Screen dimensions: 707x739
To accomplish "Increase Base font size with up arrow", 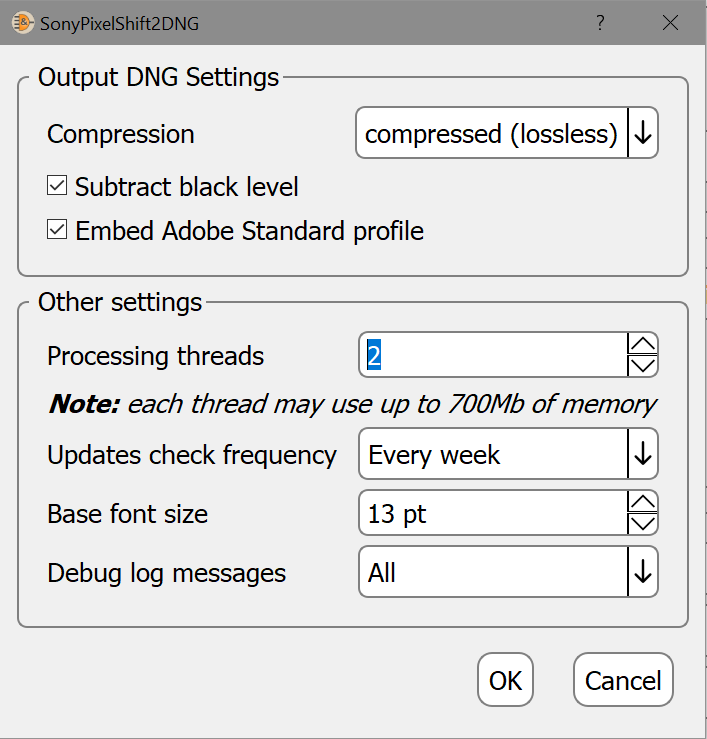I will pyautogui.click(x=643, y=503).
